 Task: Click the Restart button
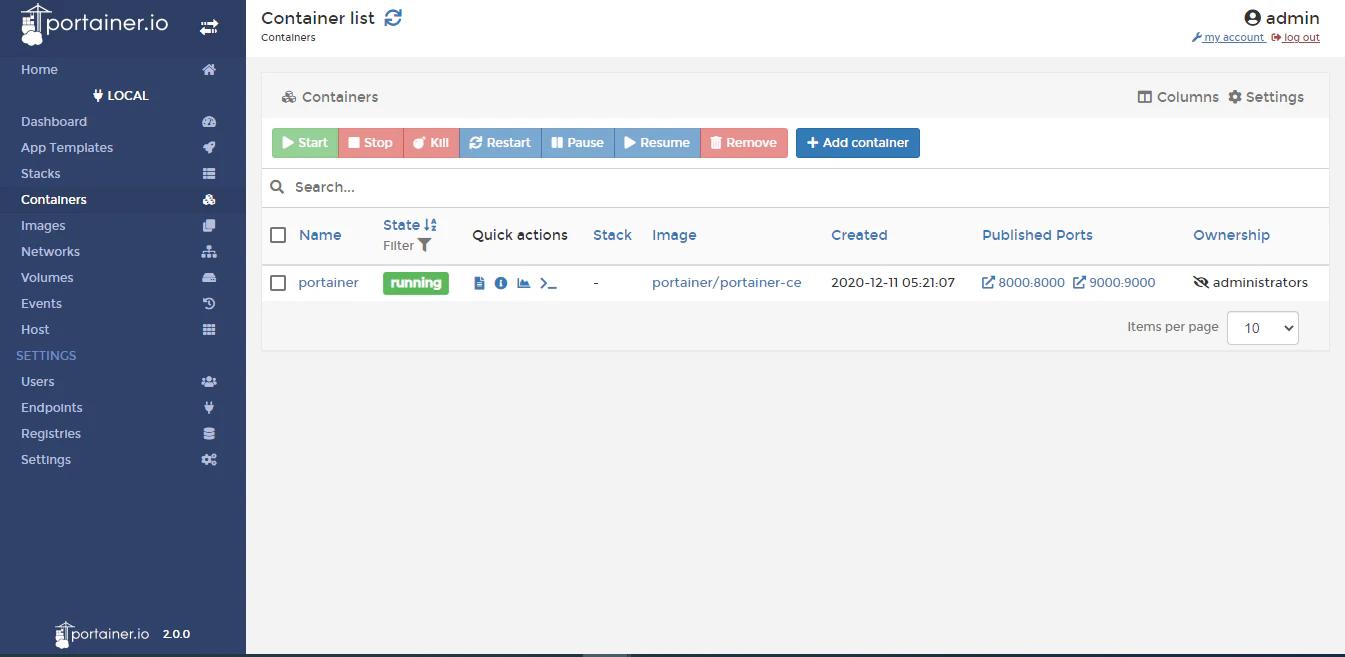pos(500,143)
